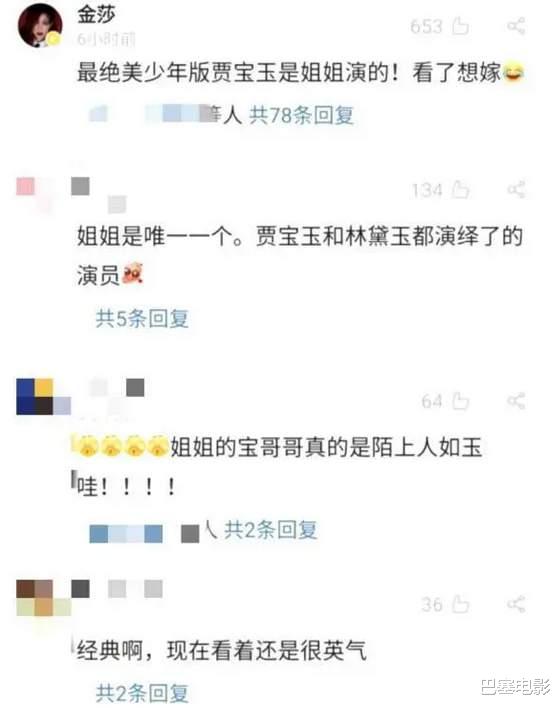Open brown pixelated avatar of last commenter

coord(43,598)
